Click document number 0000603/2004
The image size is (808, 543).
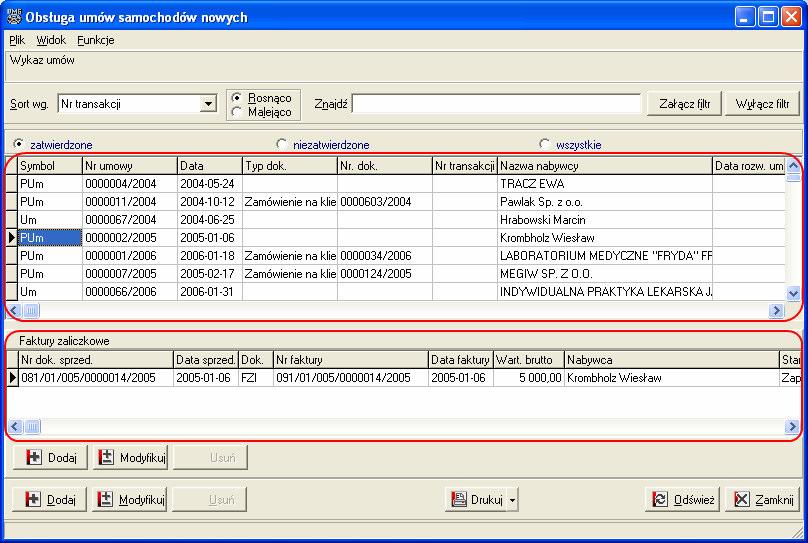(x=384, y=202)
